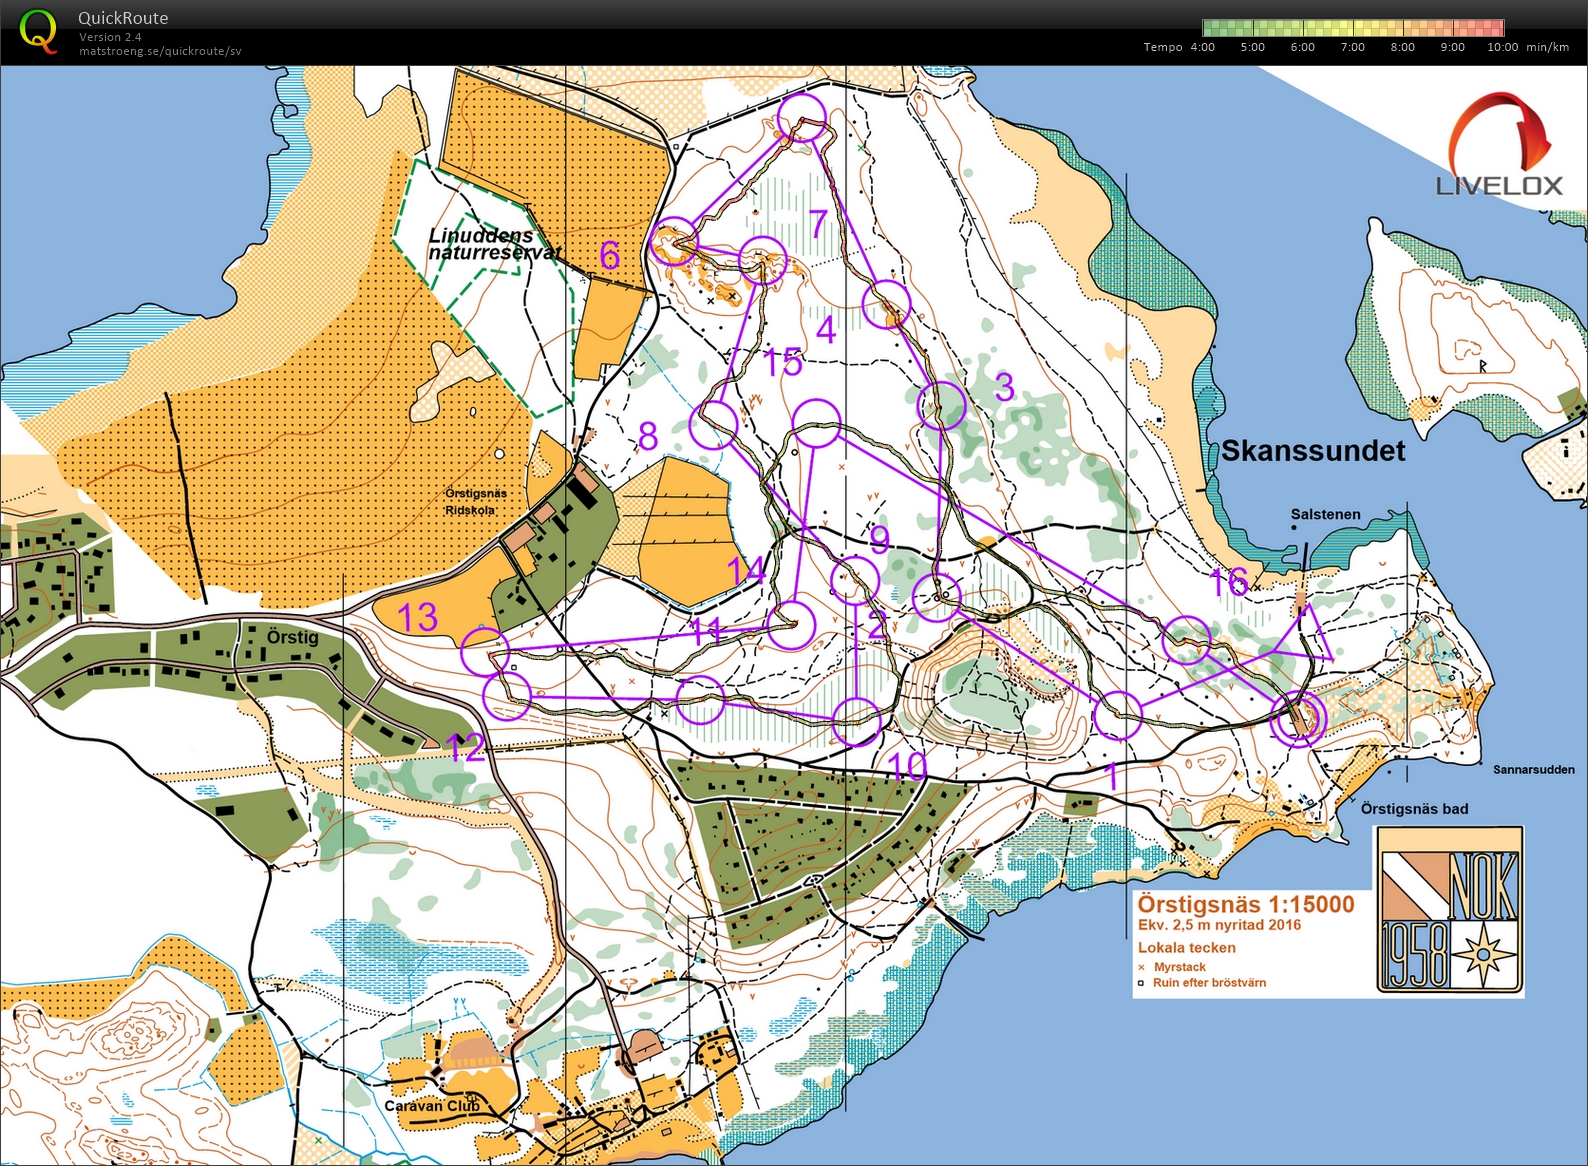Click the 'Örstigsnäs 1:15000' map title
Viewport: 1588px width, 1166px height.
tap(1246, 904)
